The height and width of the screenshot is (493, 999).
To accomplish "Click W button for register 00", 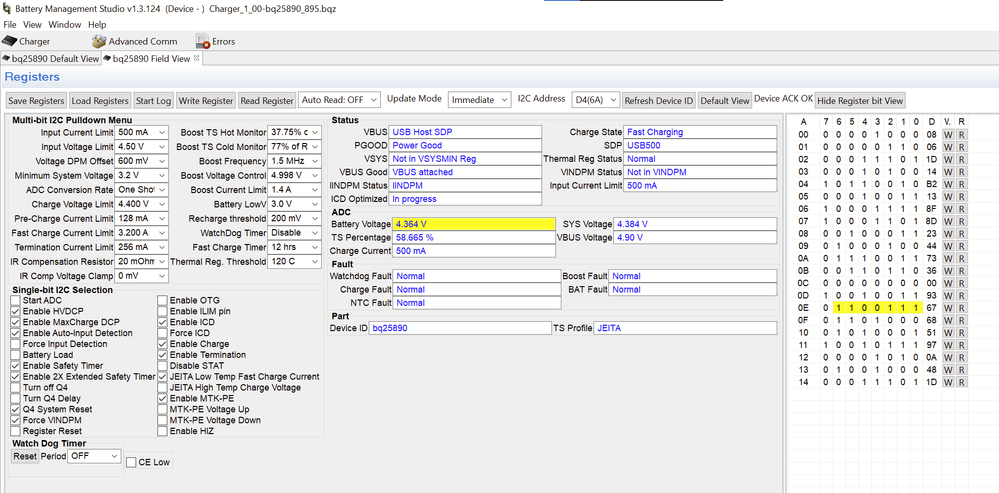I will [948, 135].
